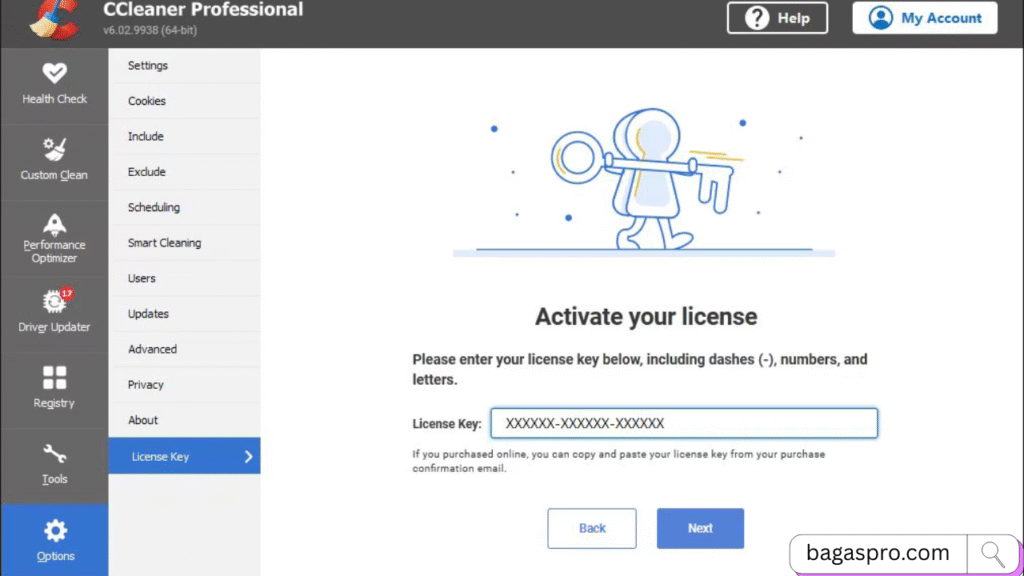View the About page
The height and width of the screenshot is (576, 1024).
[x=143, y=420]
